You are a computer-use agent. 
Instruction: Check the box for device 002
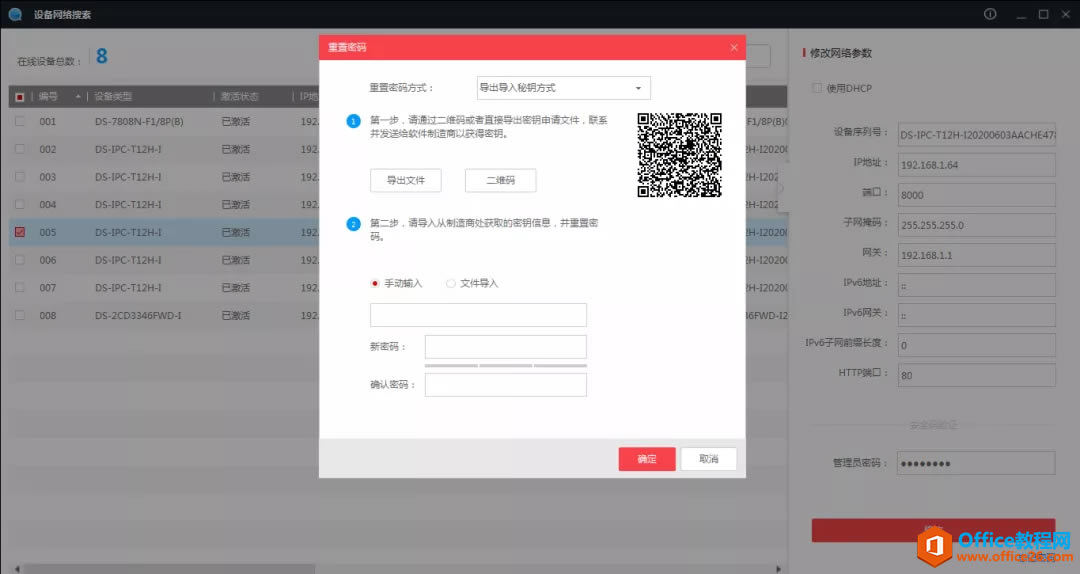(x=20, y=149)
